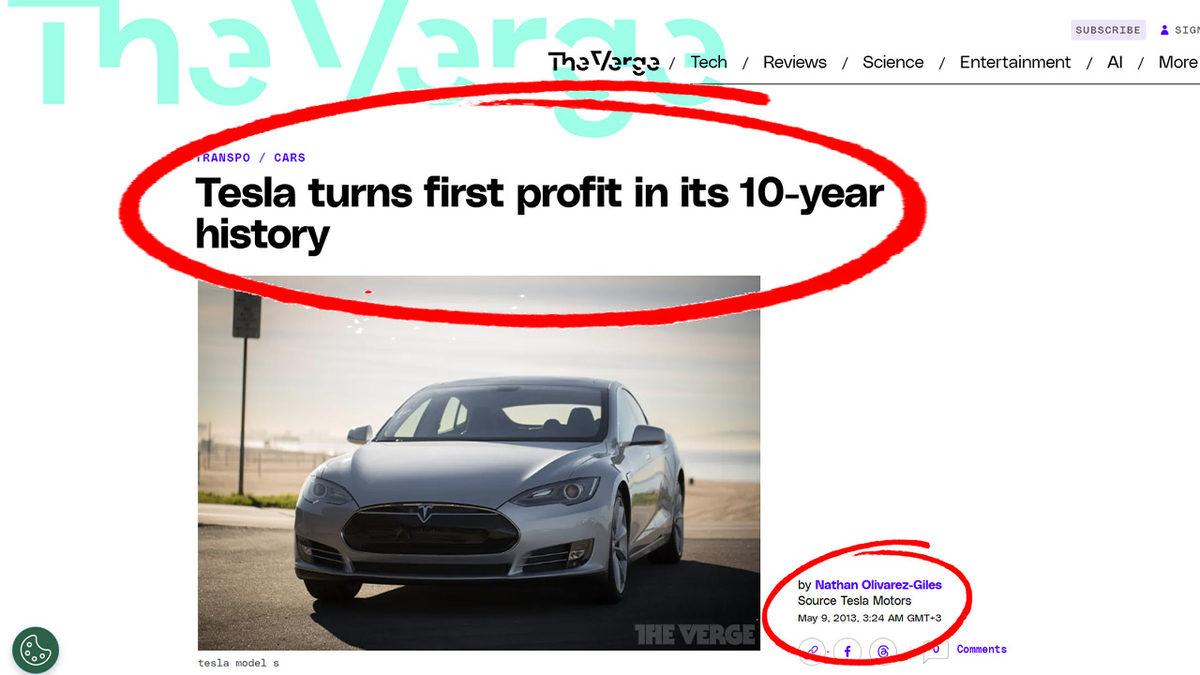Viewport: 1200px width, 675px height.
Task: Share article on Threads
Action: [x=883, y=651]
